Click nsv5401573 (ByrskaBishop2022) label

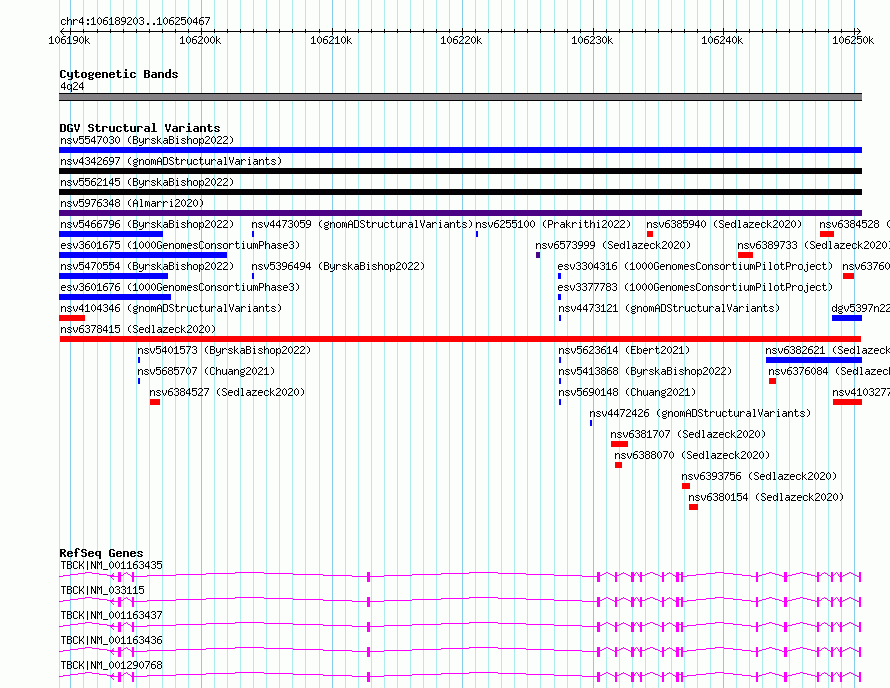[224, 350]
